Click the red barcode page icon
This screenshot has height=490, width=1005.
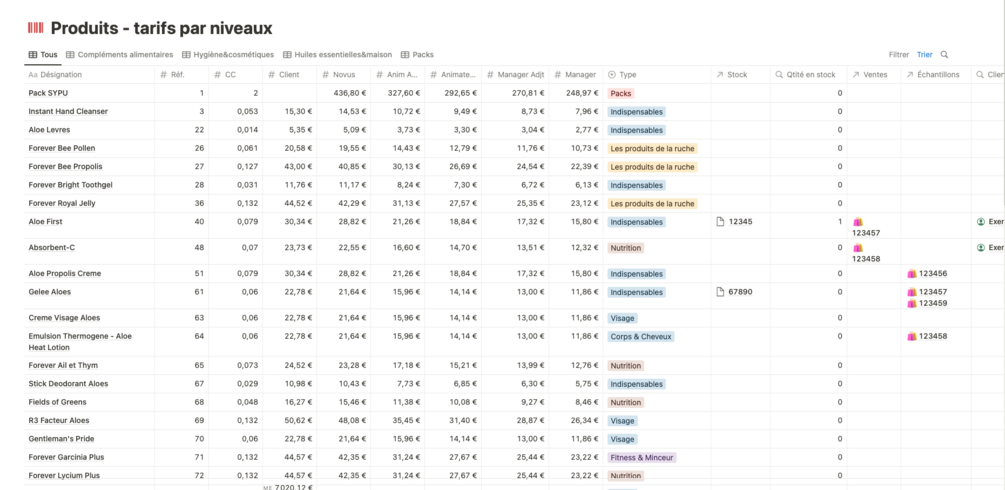point(35,28)
